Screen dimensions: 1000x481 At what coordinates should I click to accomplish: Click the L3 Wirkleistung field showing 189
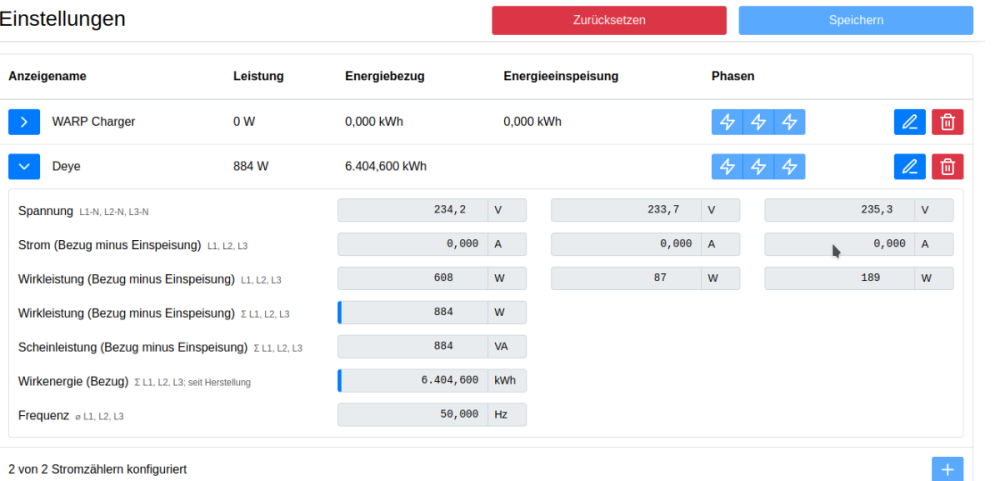click(838, 278)
